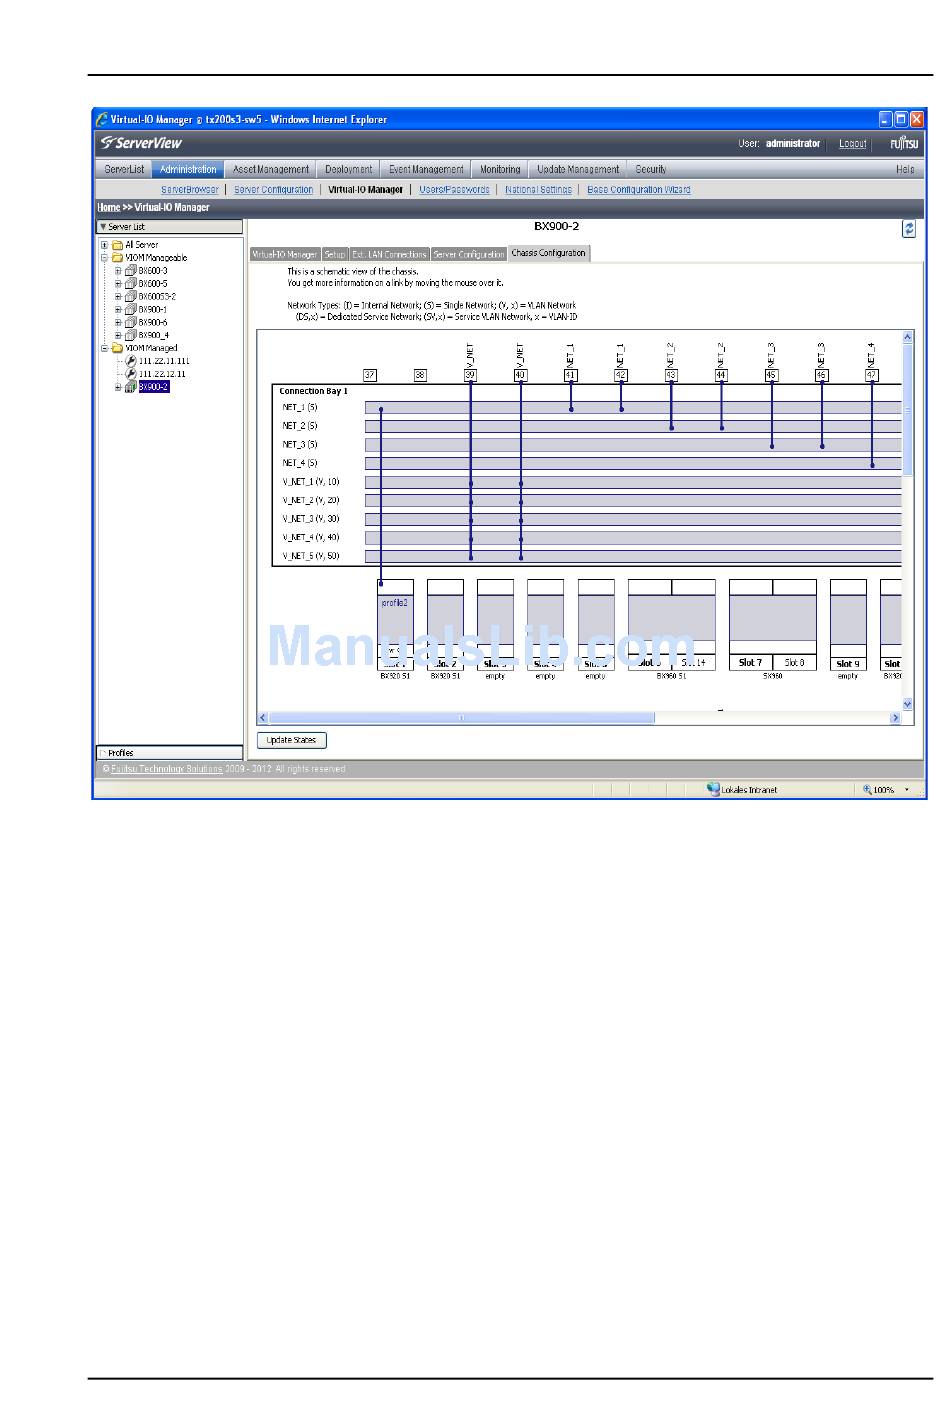Image resolution: width=950 pixels, height=1401 pixels.
Task: Select the Chassis Configuration tab
Action: point(548,253)
